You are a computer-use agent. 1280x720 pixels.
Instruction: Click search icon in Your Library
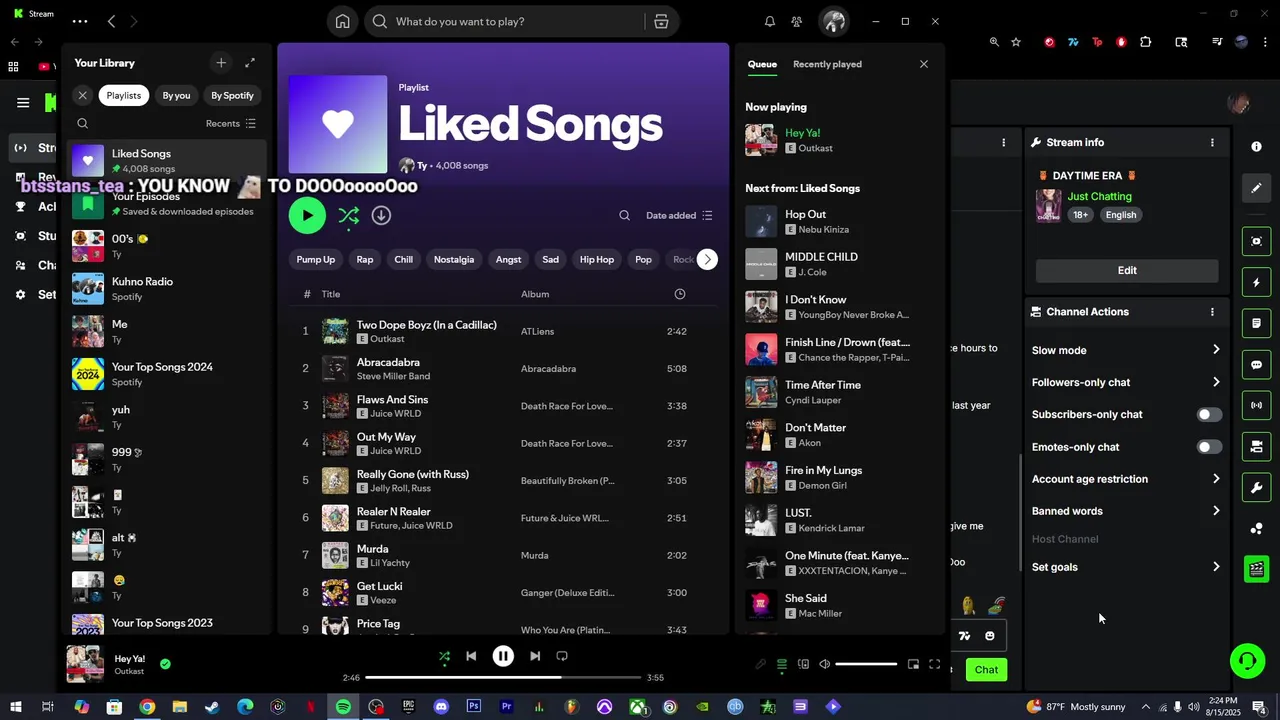83,123
